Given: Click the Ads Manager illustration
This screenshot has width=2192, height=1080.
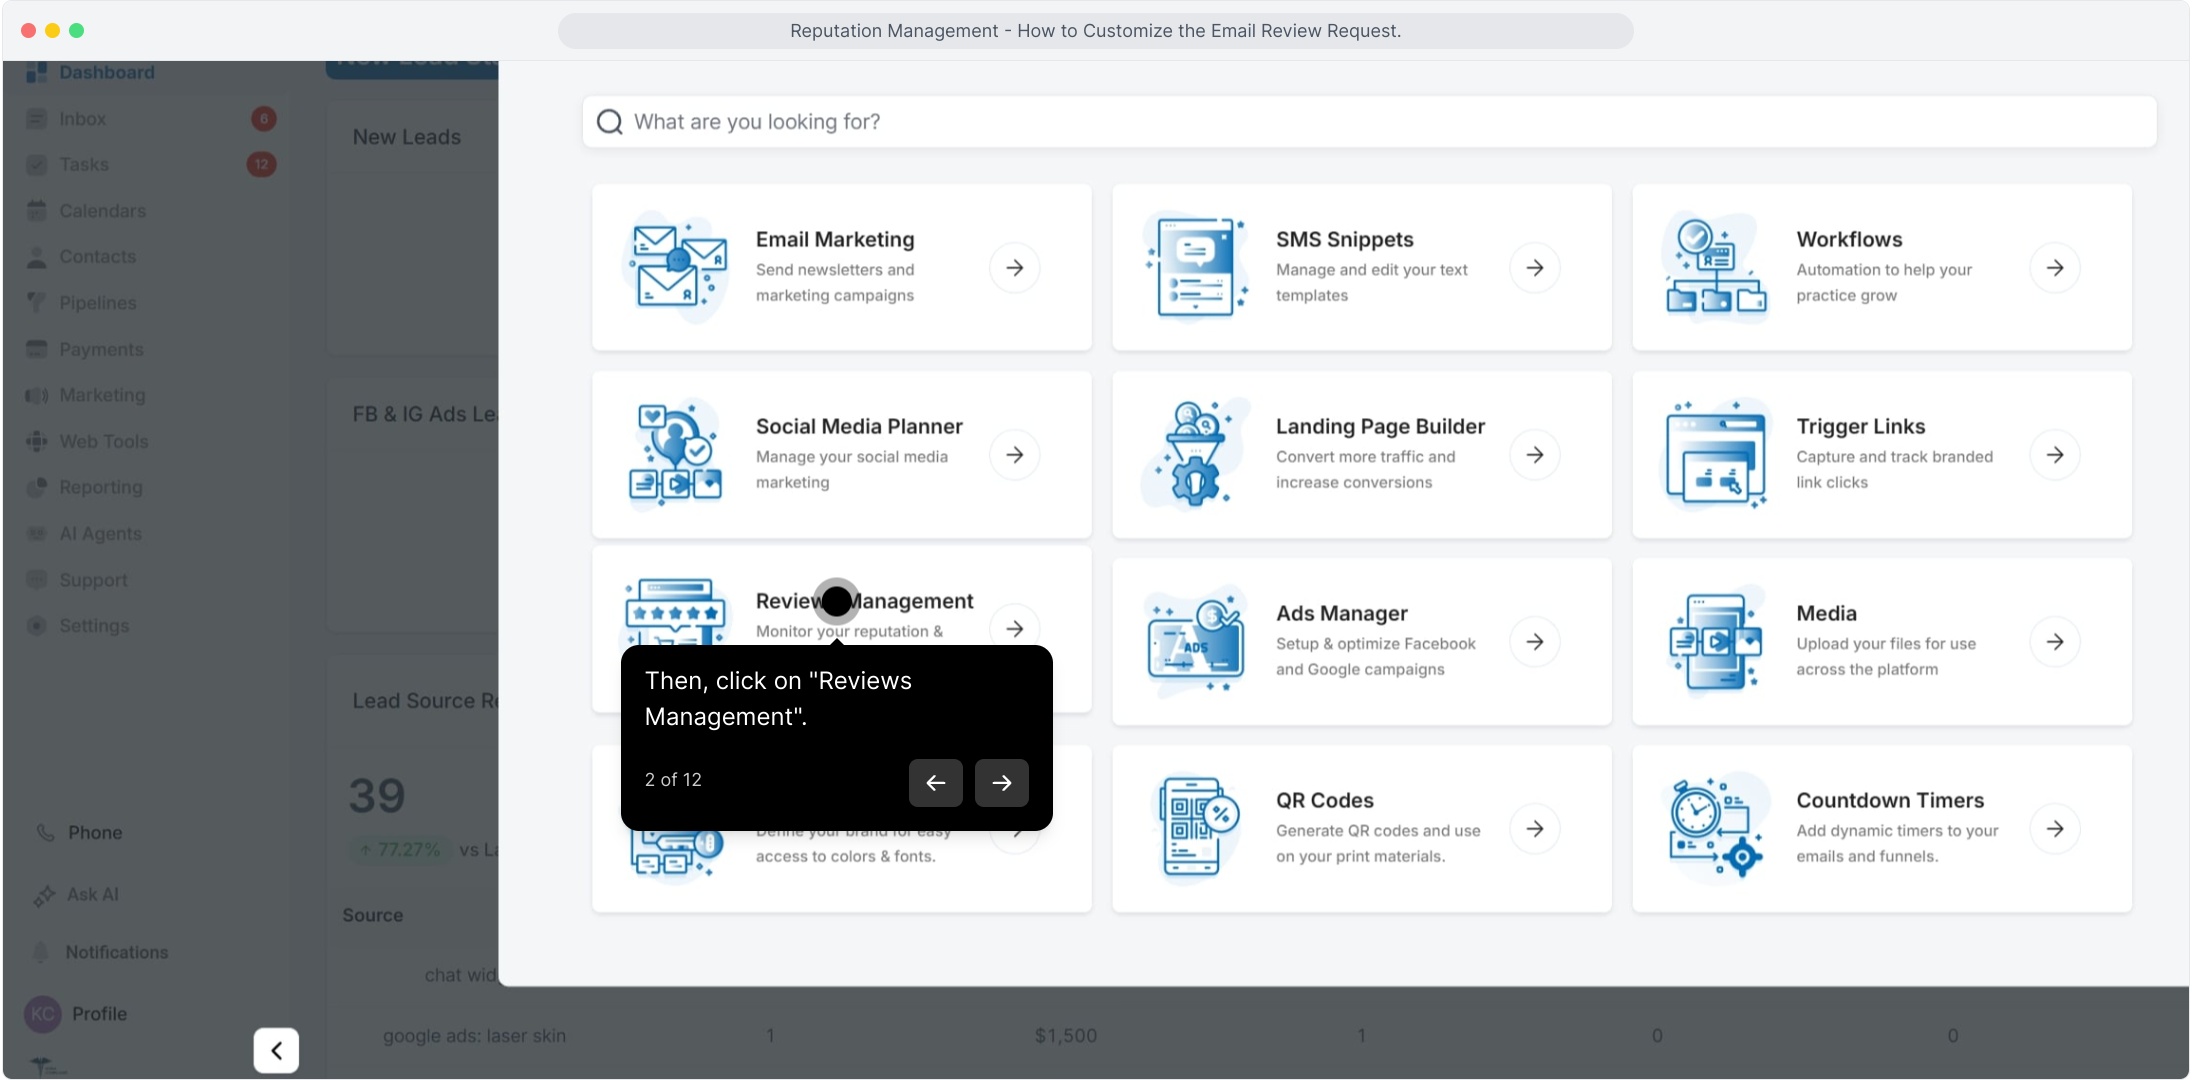Looking at the screenshot, I should [1197, 641].
